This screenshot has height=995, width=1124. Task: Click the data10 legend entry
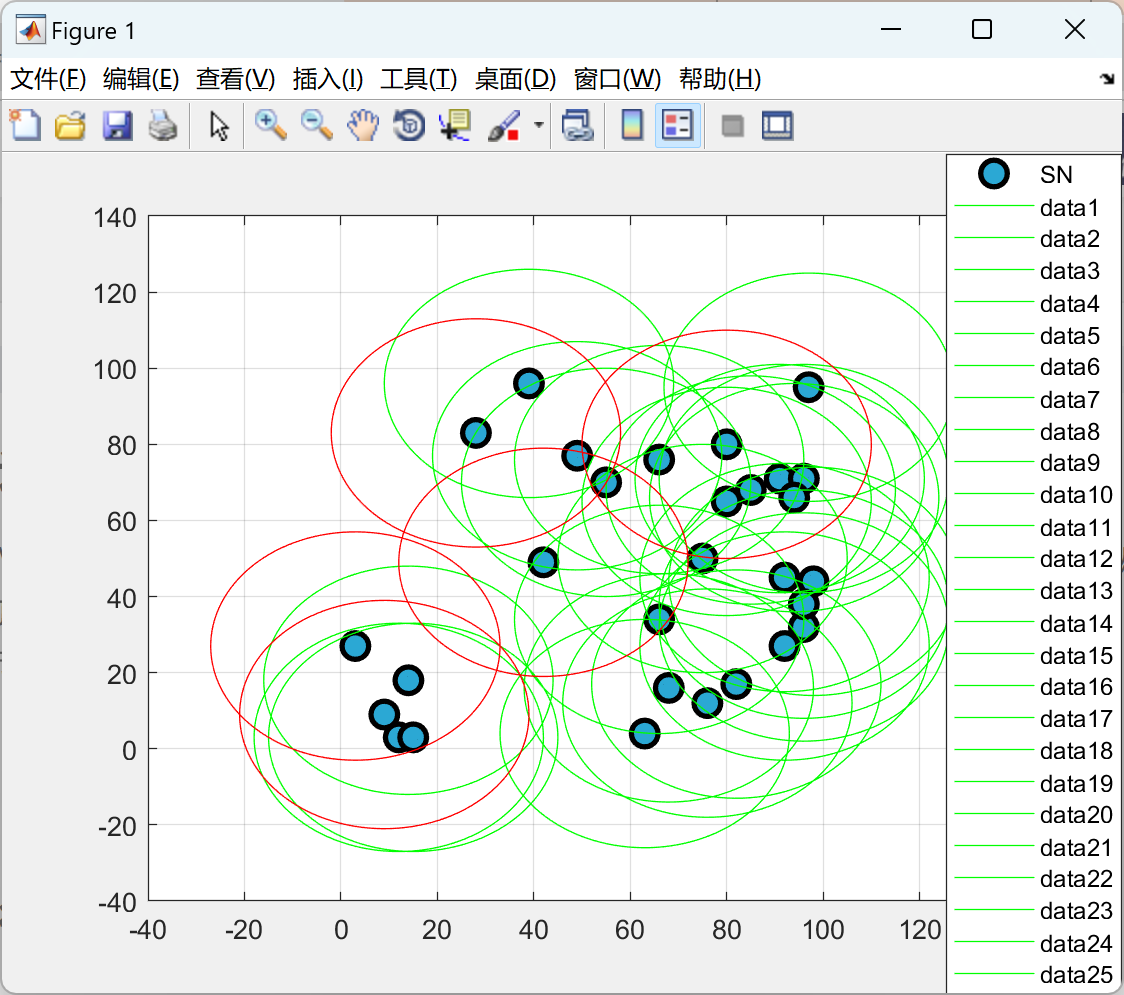coord(1076,495)
